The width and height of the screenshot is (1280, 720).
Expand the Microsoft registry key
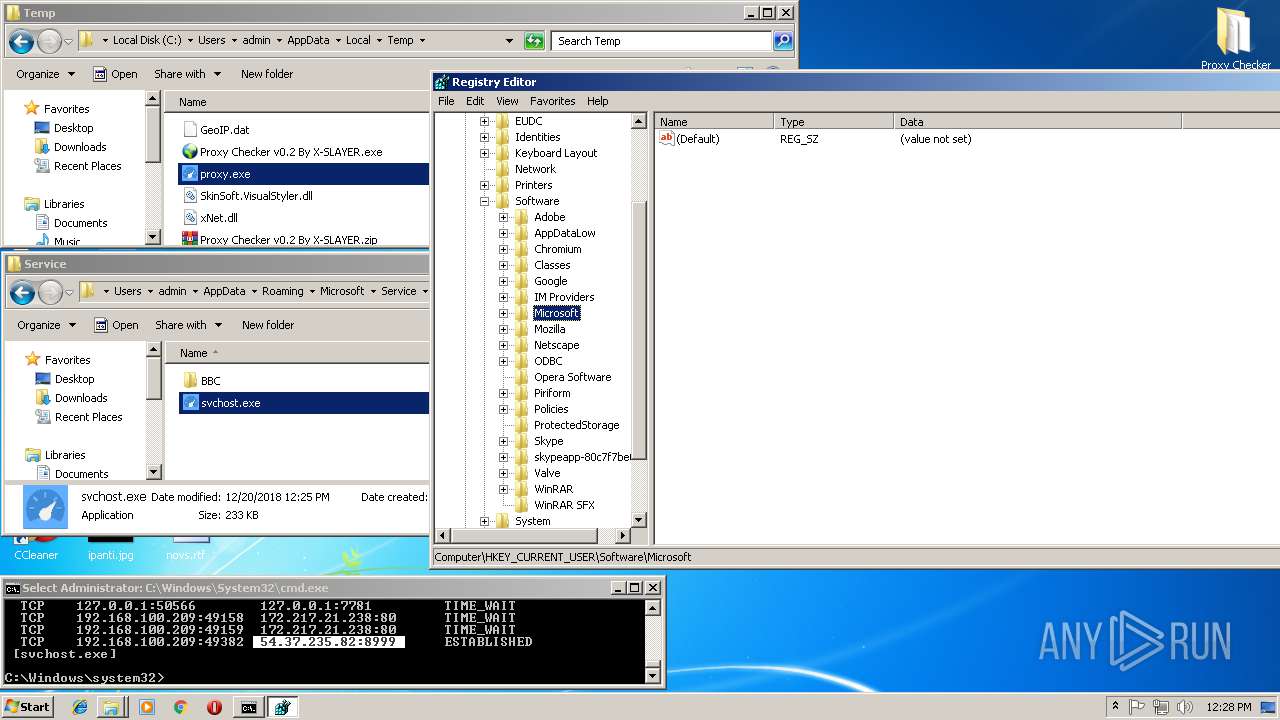(504, 313)
